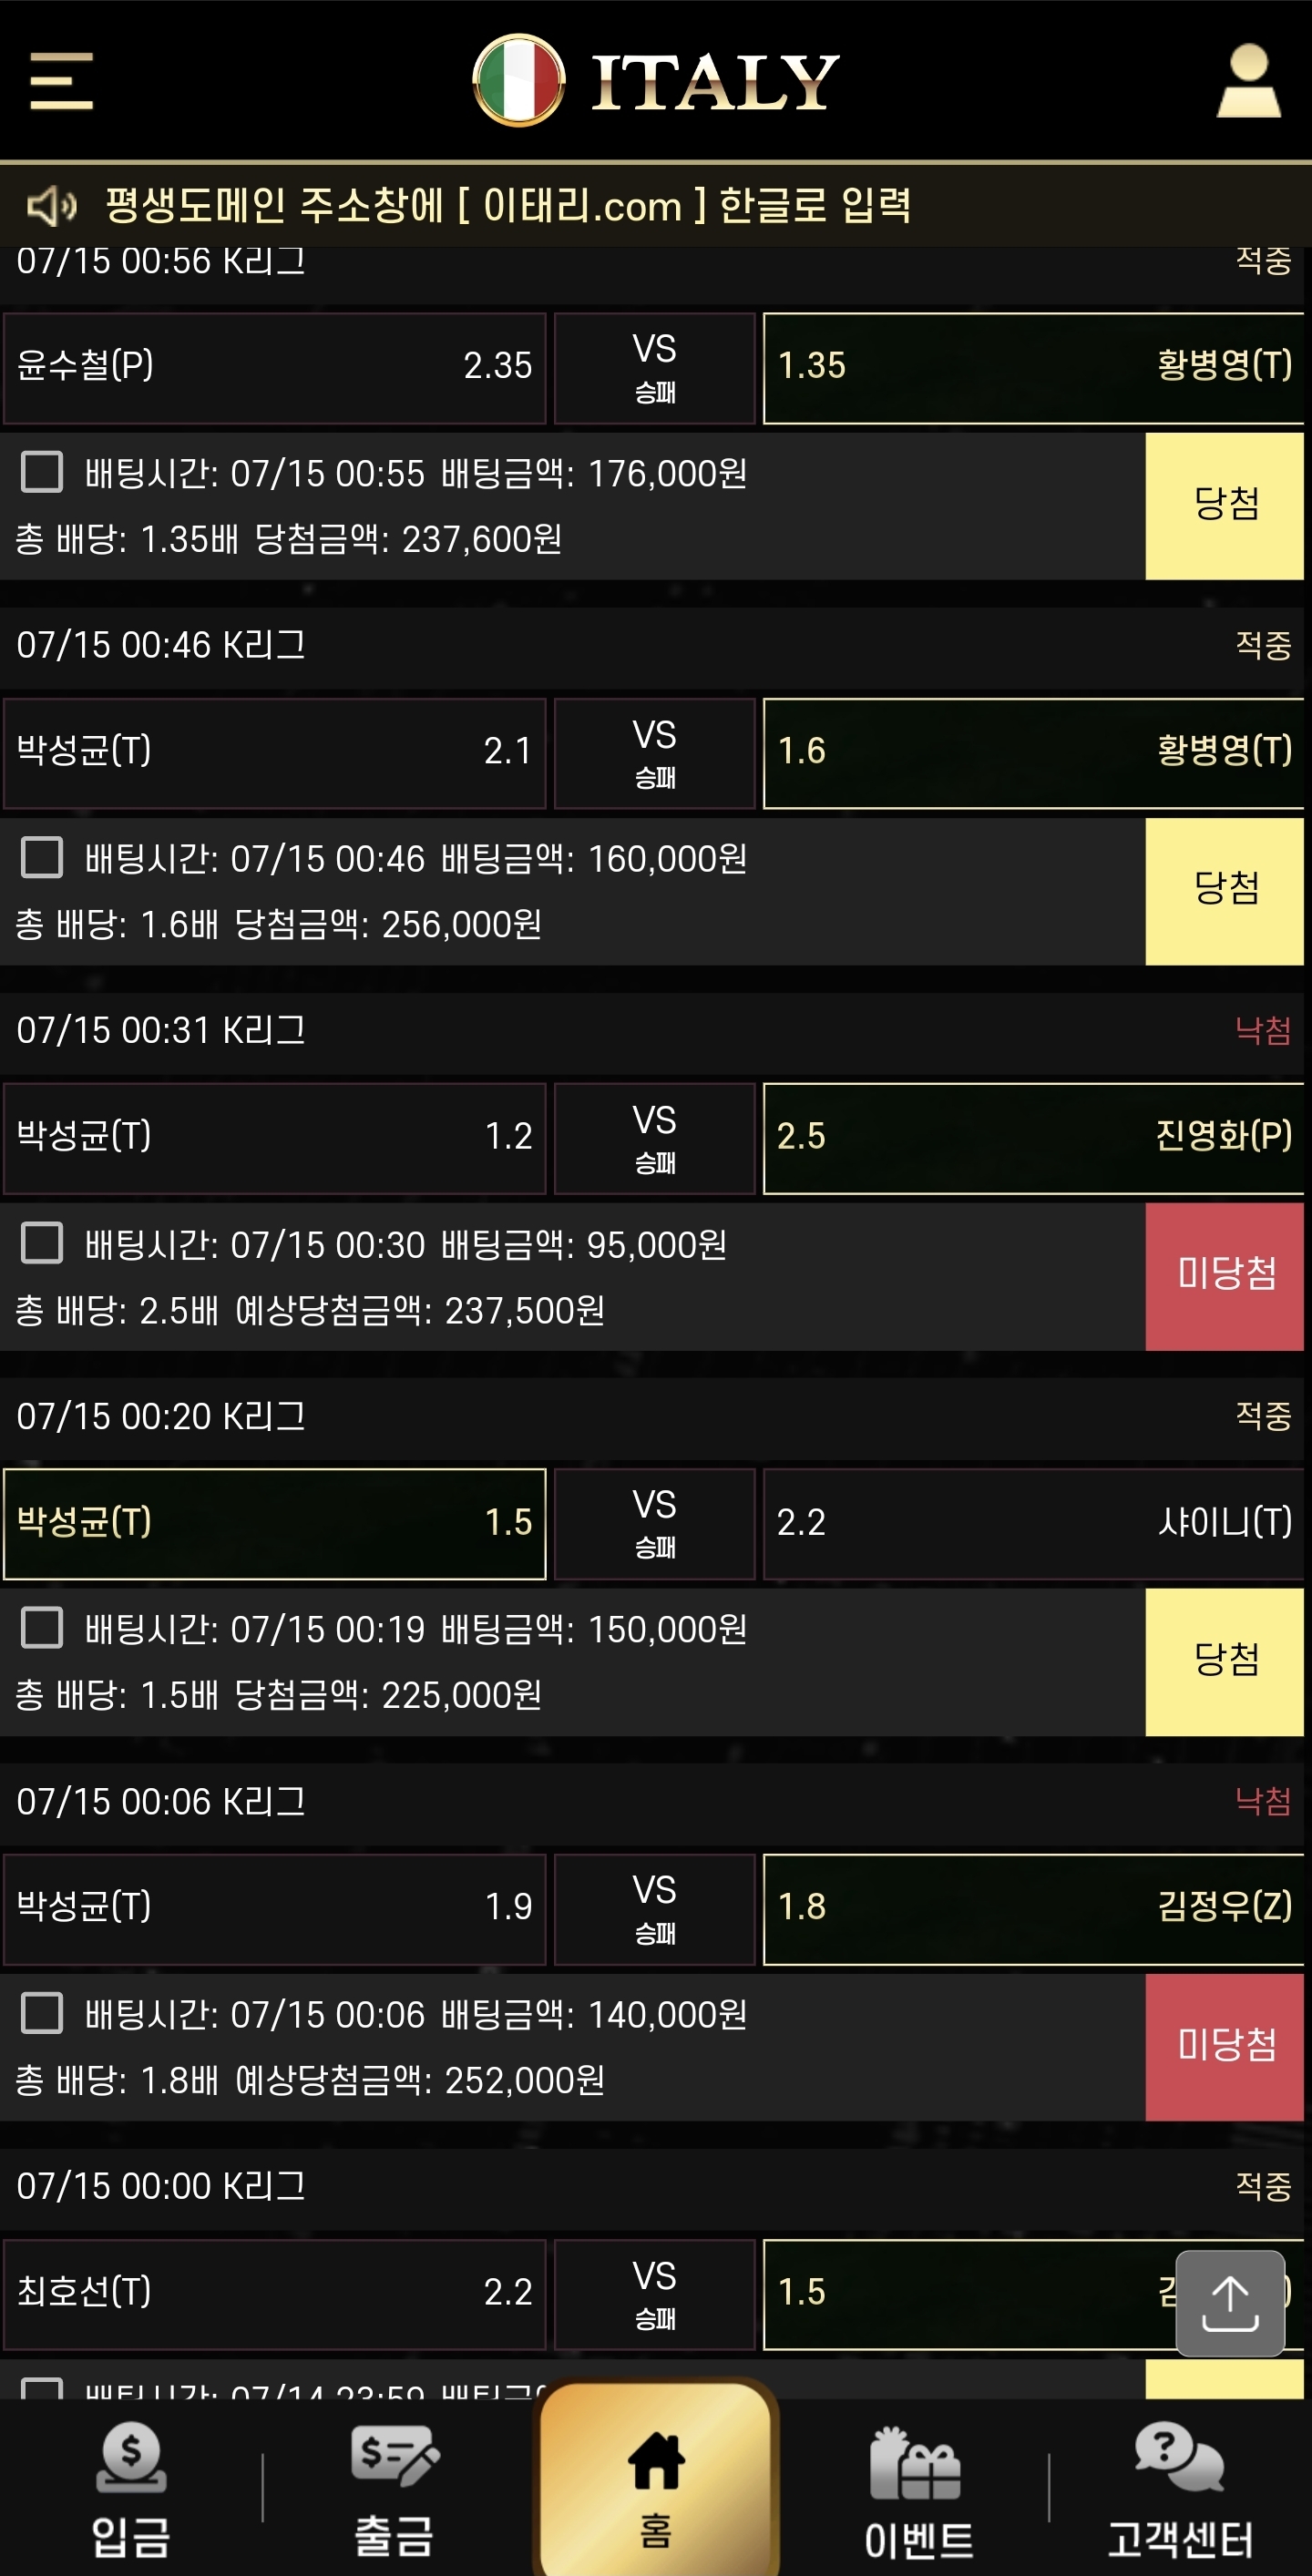Screen dimensions: 1312x2576
Task: Select the 150,000원 bet checkbox
Action: point(42,1628)
